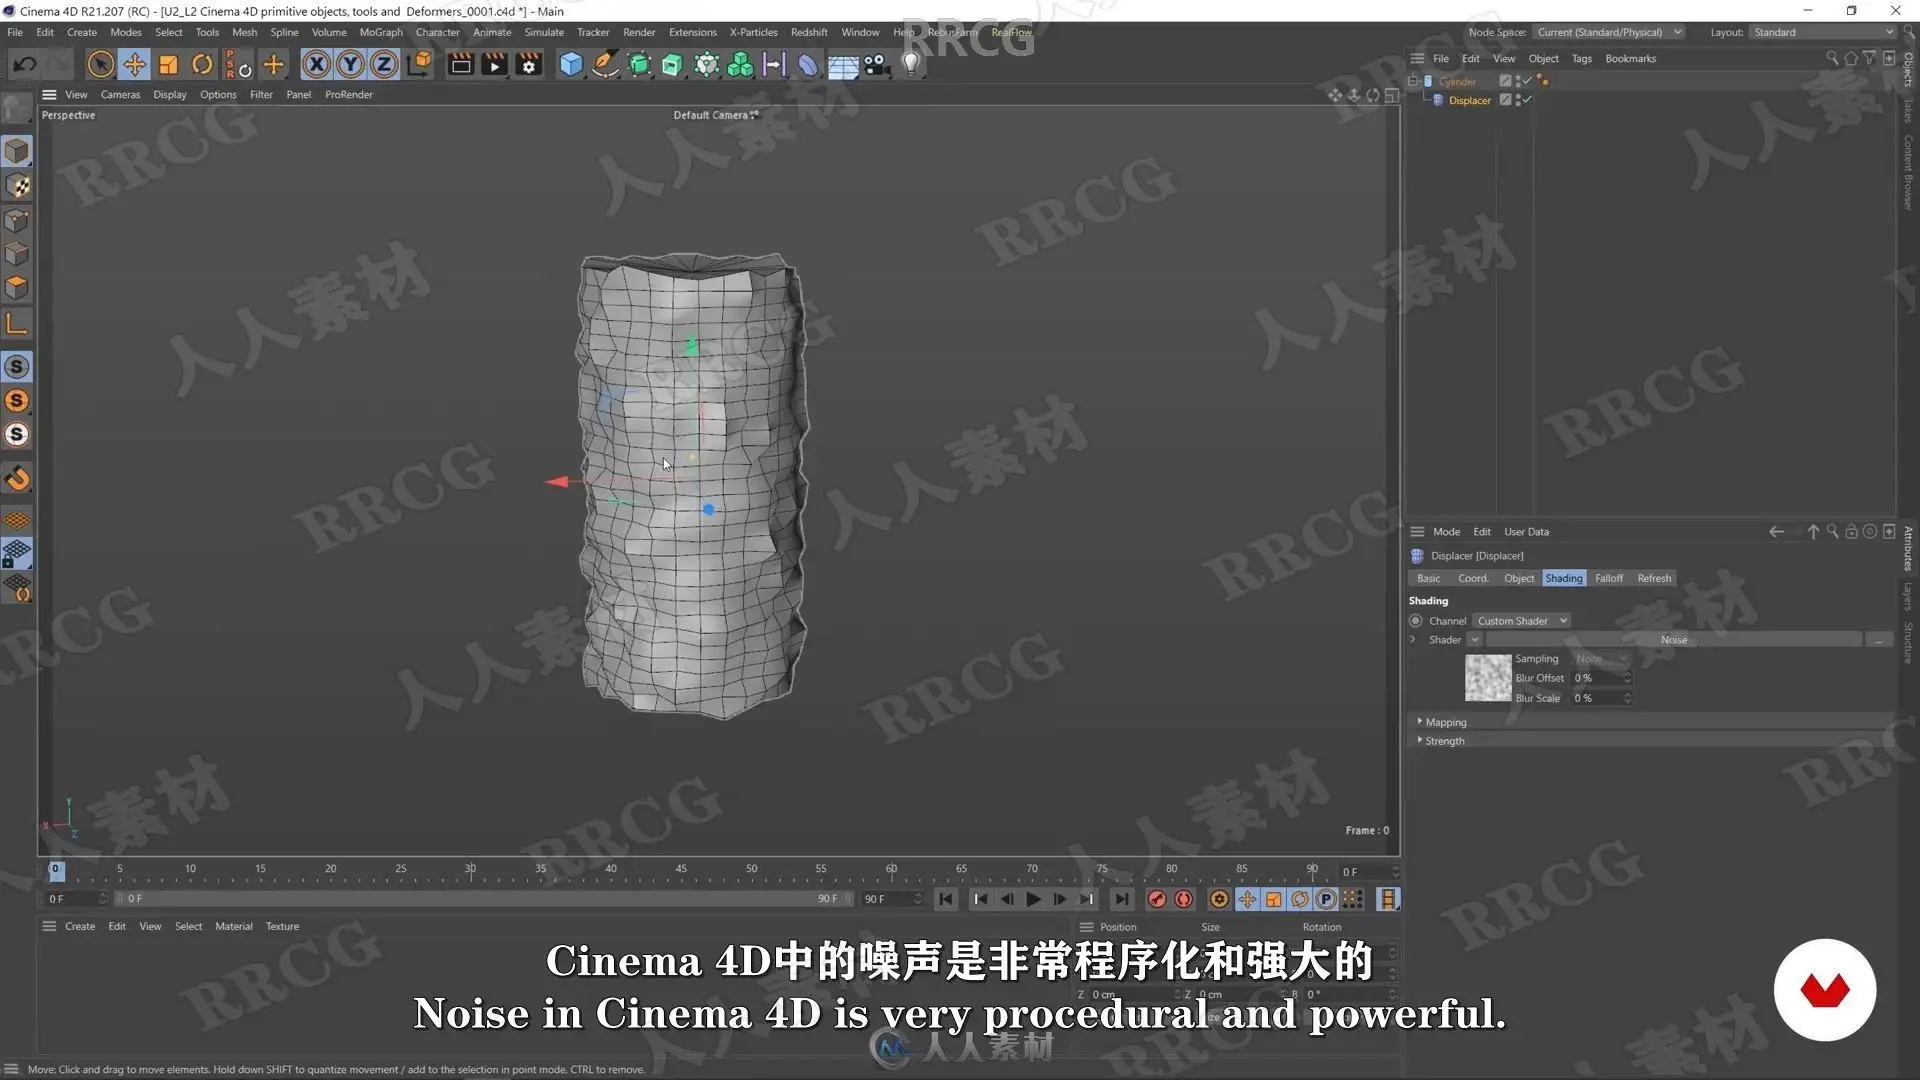Select the Spline Pen tool
The height and width of the screenshot is (1080, 1920).
tap(605, 65)
